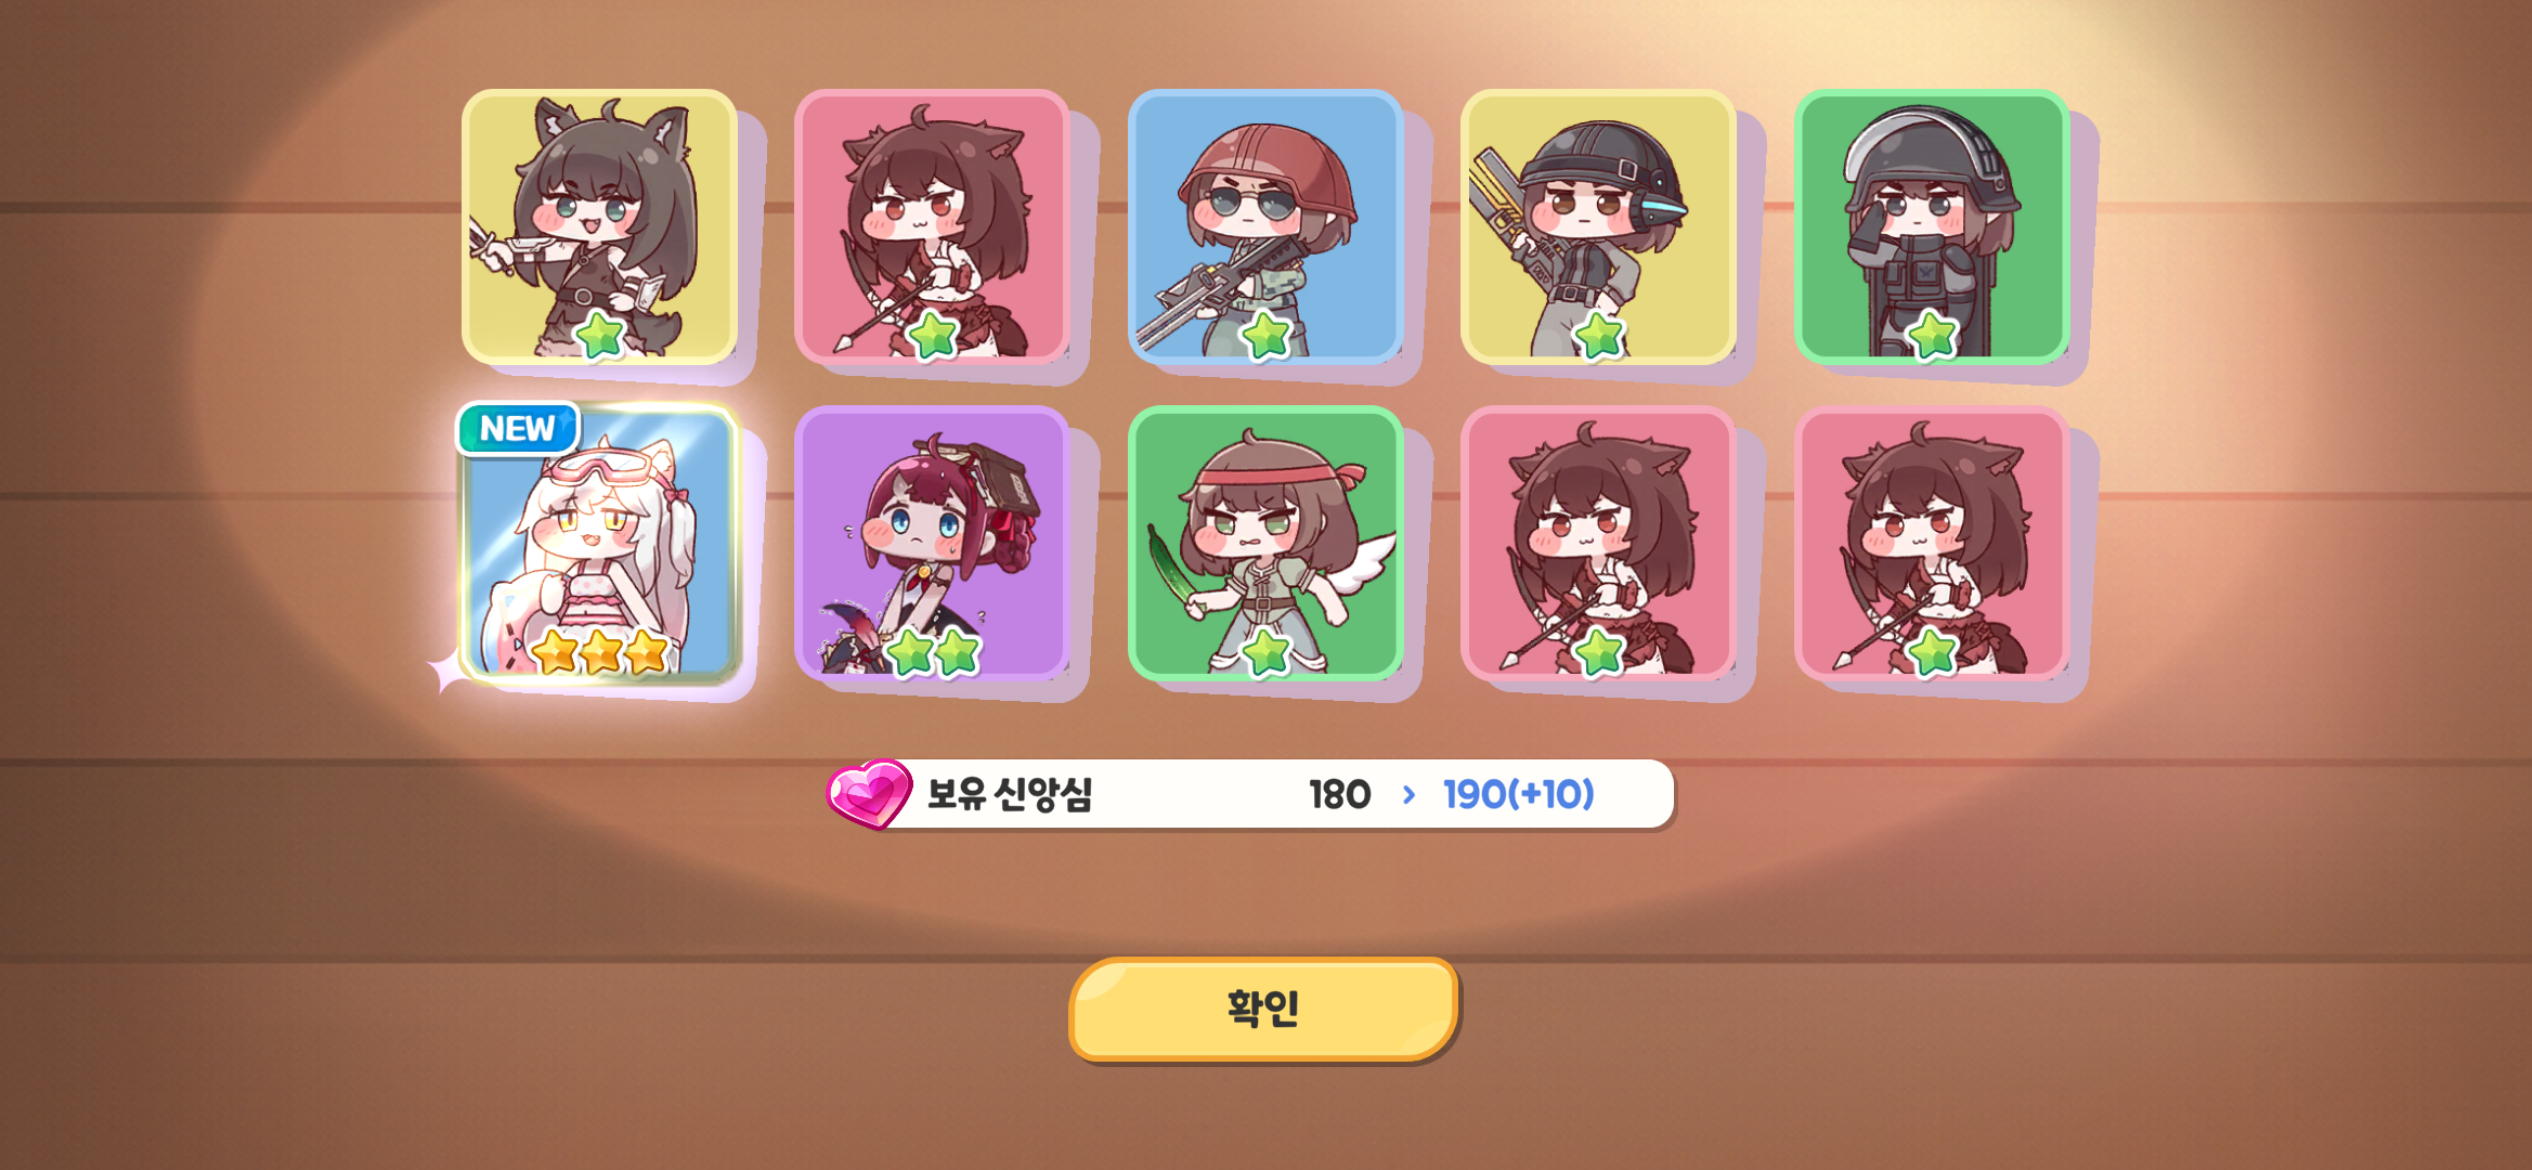2532x1170 pixels.
Task: Select the red headband winged girl card
Action: click(x=1266, y=543)
